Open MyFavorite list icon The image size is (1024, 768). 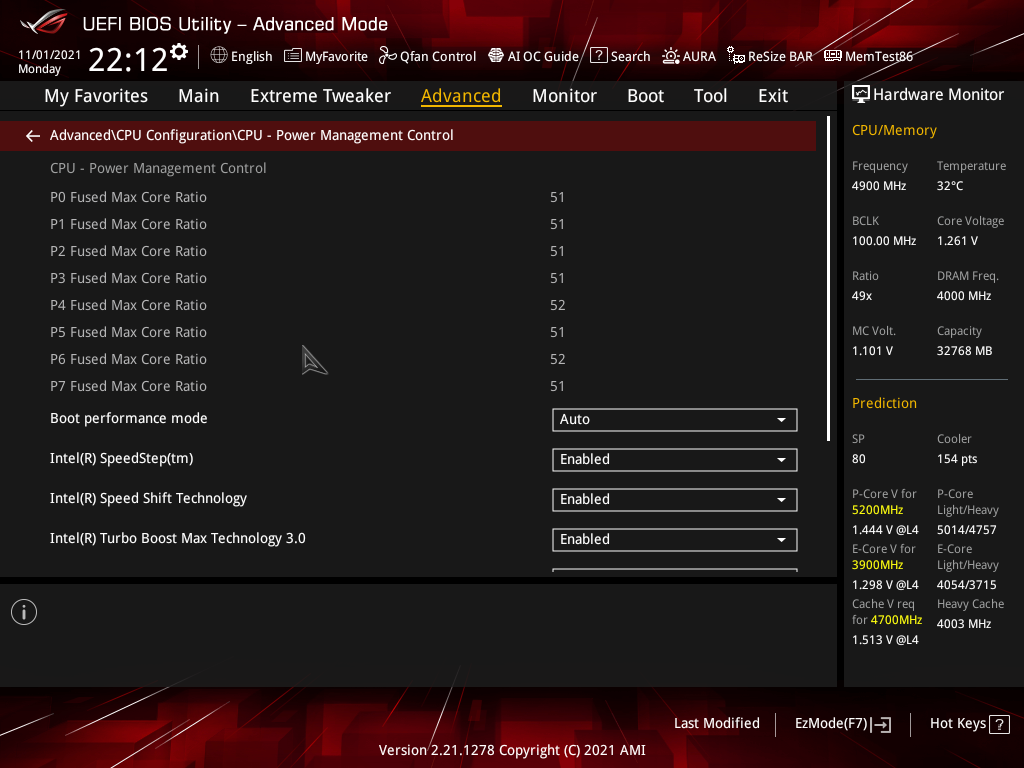pos(293,56)
